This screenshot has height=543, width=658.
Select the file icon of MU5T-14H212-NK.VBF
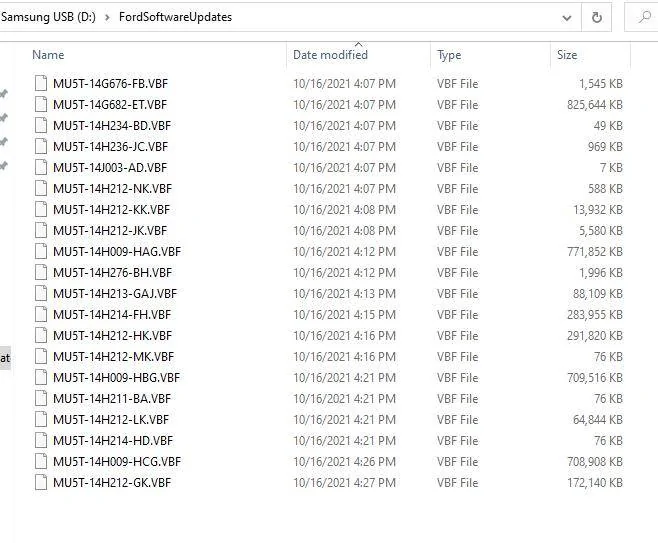click(x=41, y=188)
